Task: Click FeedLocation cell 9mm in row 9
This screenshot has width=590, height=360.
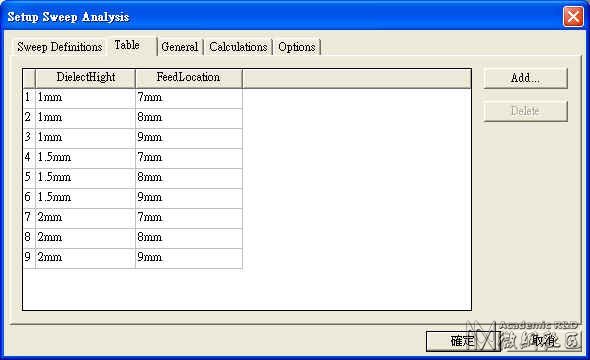Action: pos(189,258)
